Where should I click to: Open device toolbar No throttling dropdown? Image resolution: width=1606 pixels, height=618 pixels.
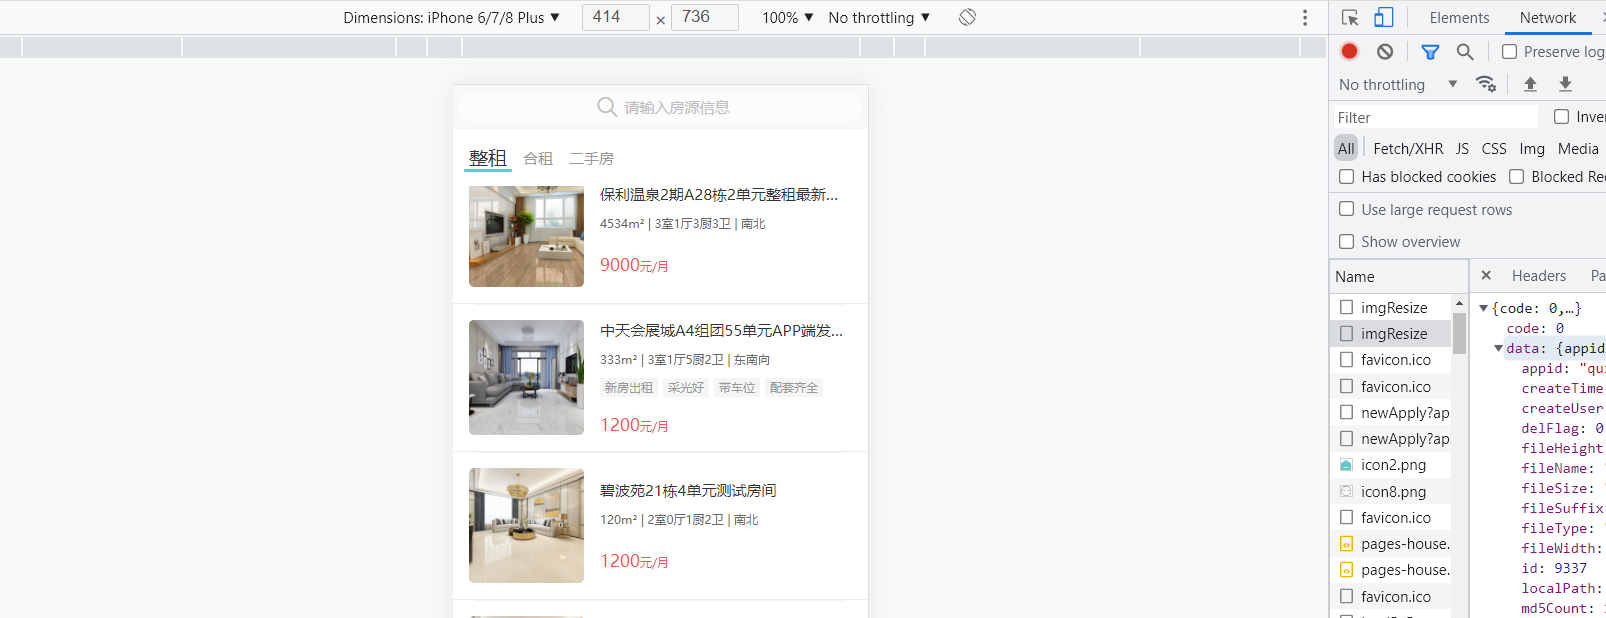[x=879, y=17]
